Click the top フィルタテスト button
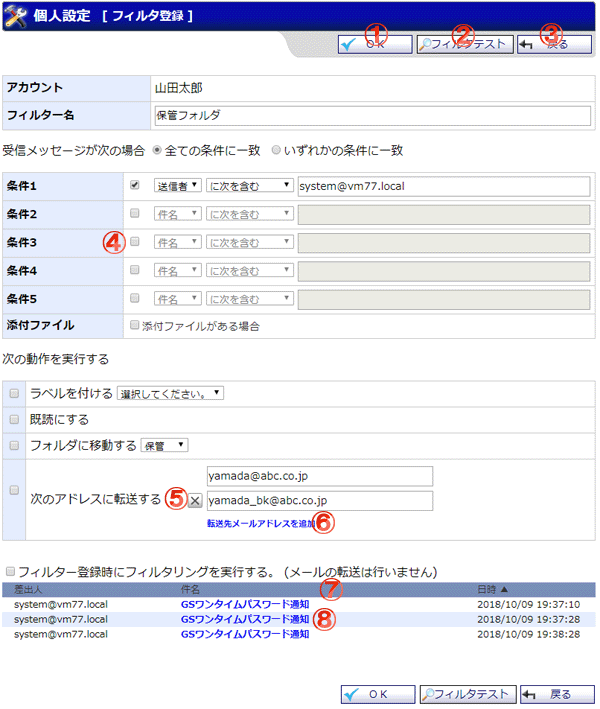 pos(465,44)
